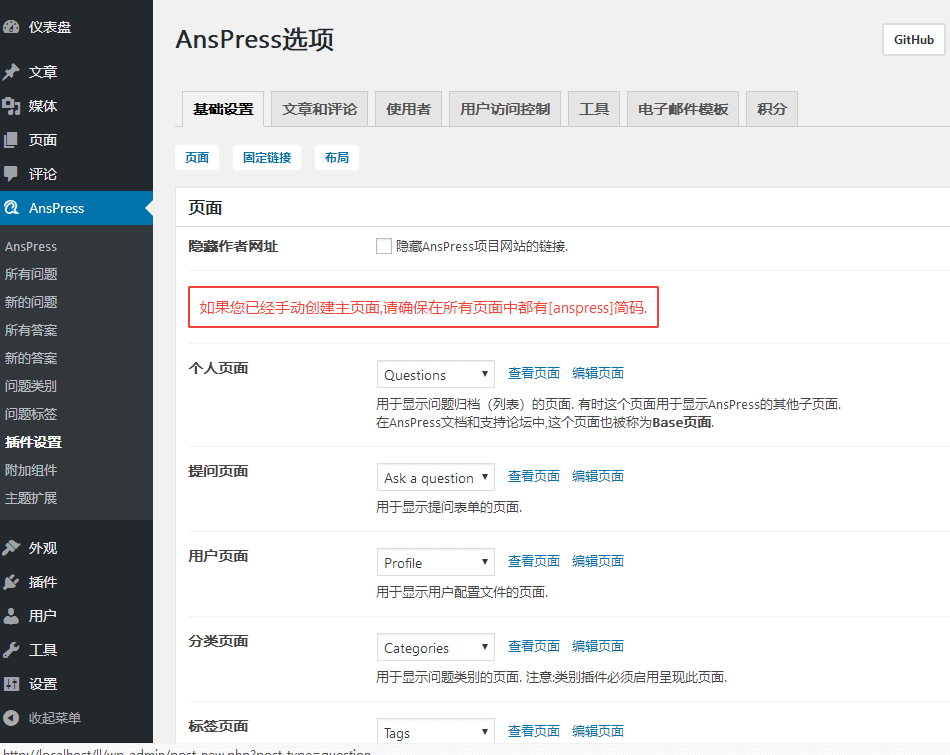Click the pages icon beside 页面

[x=12, y=140]
